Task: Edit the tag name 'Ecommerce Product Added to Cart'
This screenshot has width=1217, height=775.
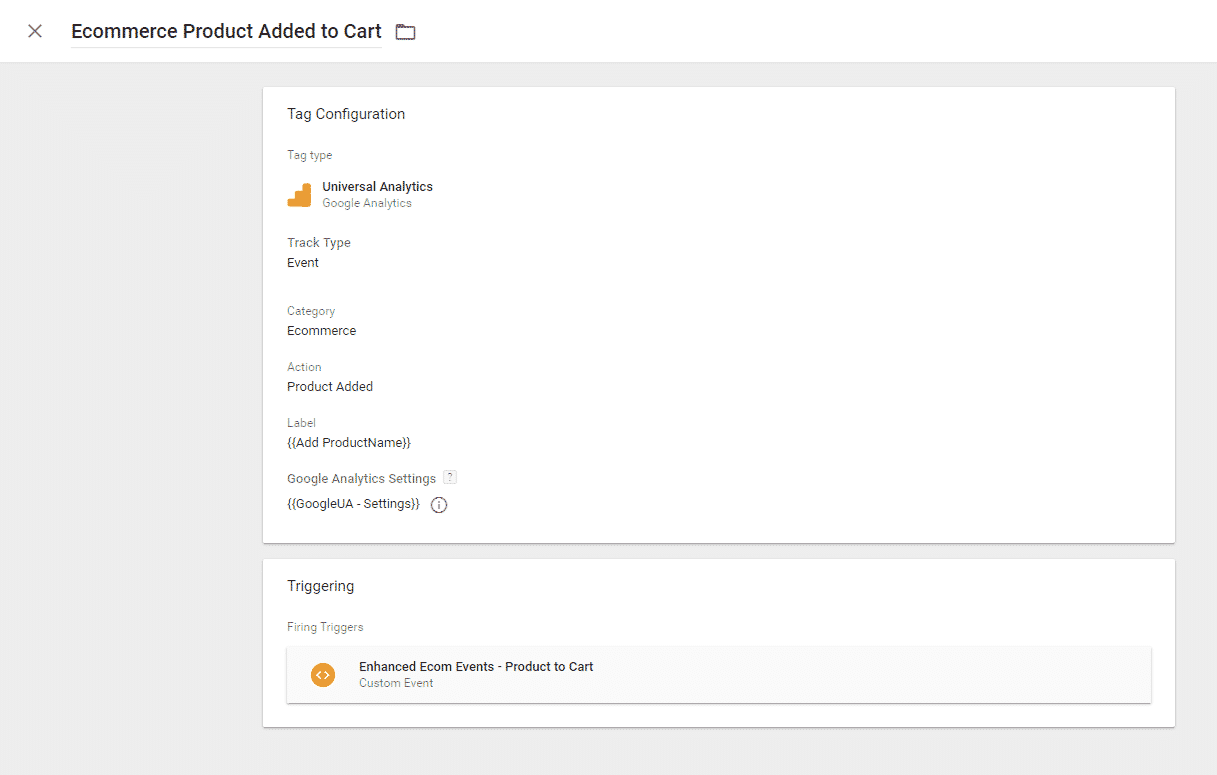Action: tap(226, 31)
